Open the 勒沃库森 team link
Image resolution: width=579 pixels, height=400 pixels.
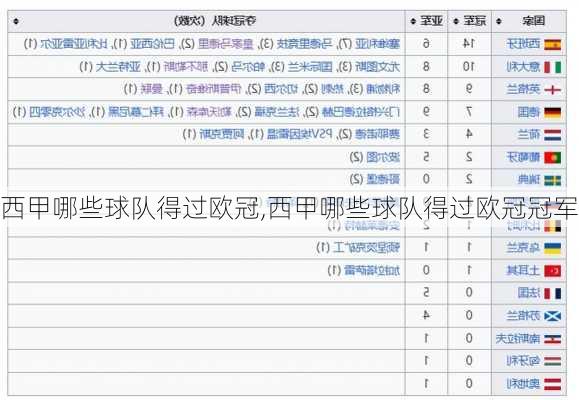pos(209,112)
